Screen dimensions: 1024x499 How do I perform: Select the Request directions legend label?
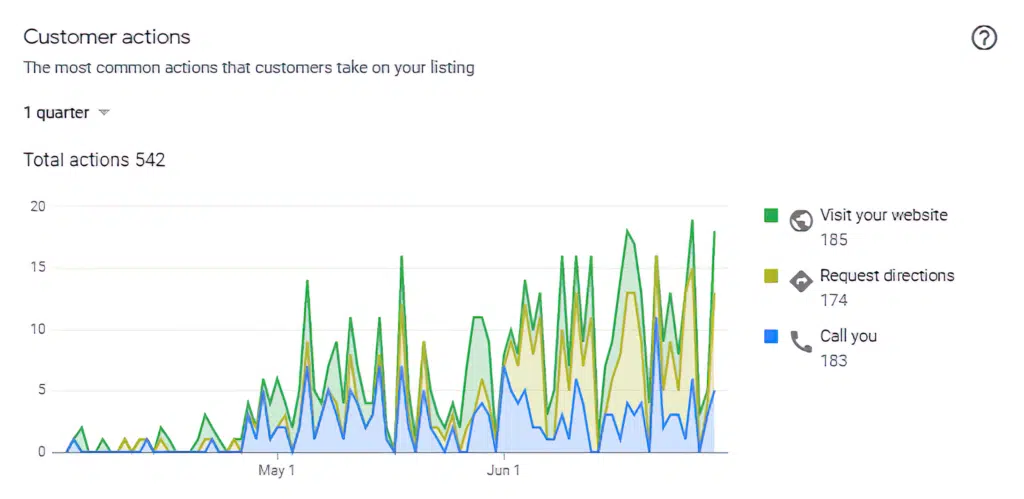click(x=886, y=276)
